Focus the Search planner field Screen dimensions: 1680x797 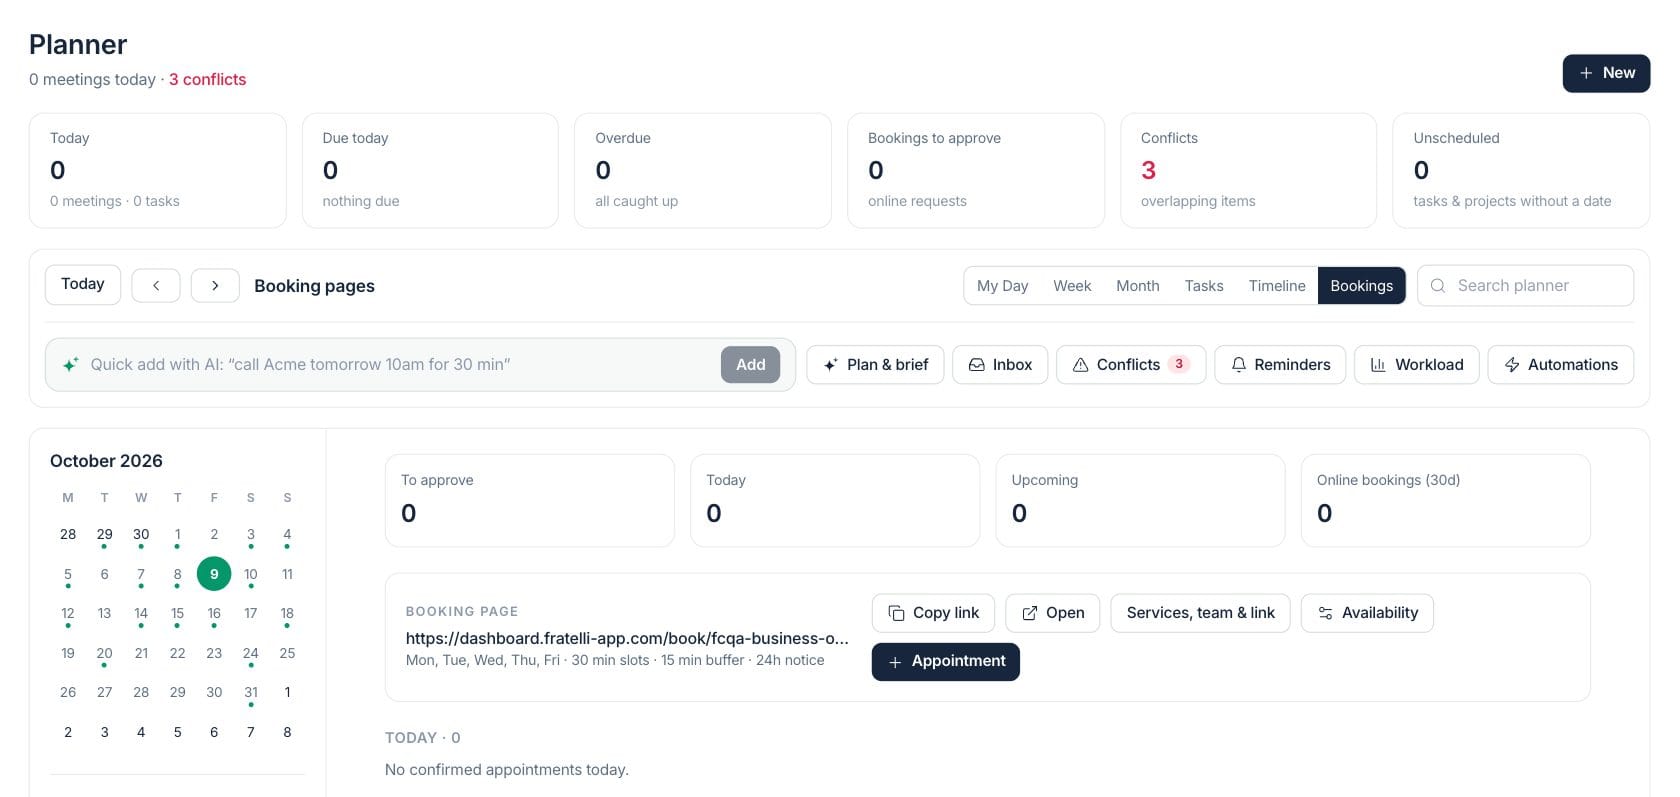coord(1525,285)
